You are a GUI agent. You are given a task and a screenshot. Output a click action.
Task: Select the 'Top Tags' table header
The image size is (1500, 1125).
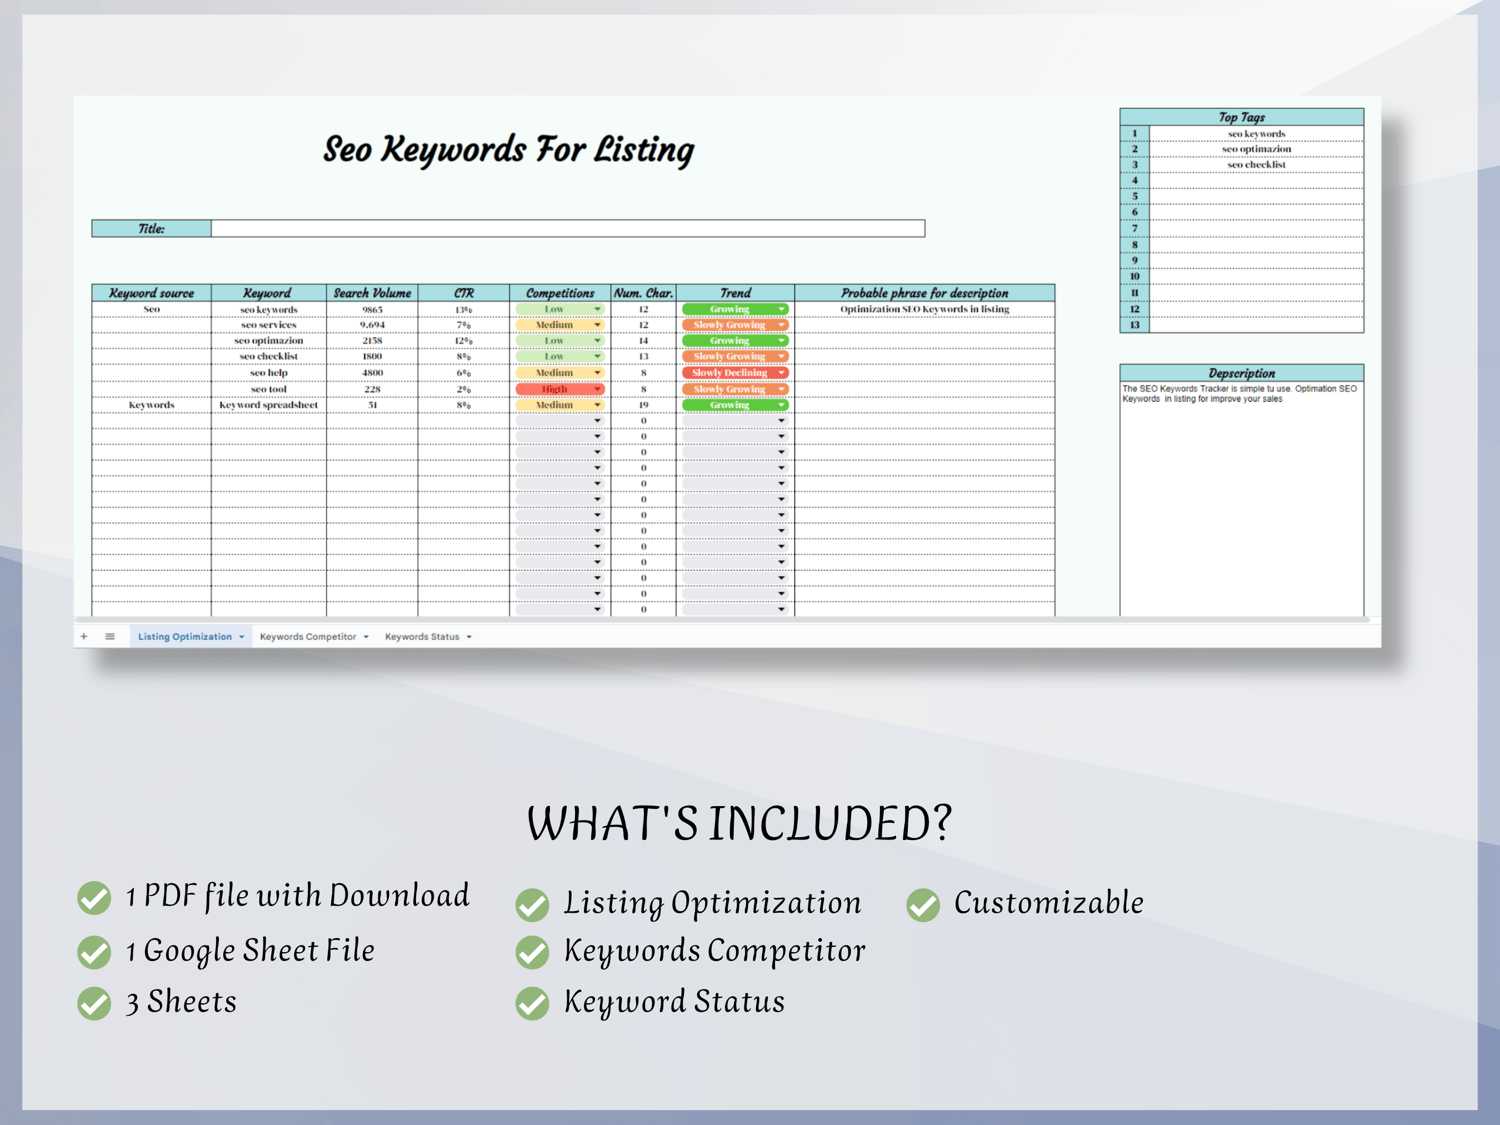click(1241, 117)
